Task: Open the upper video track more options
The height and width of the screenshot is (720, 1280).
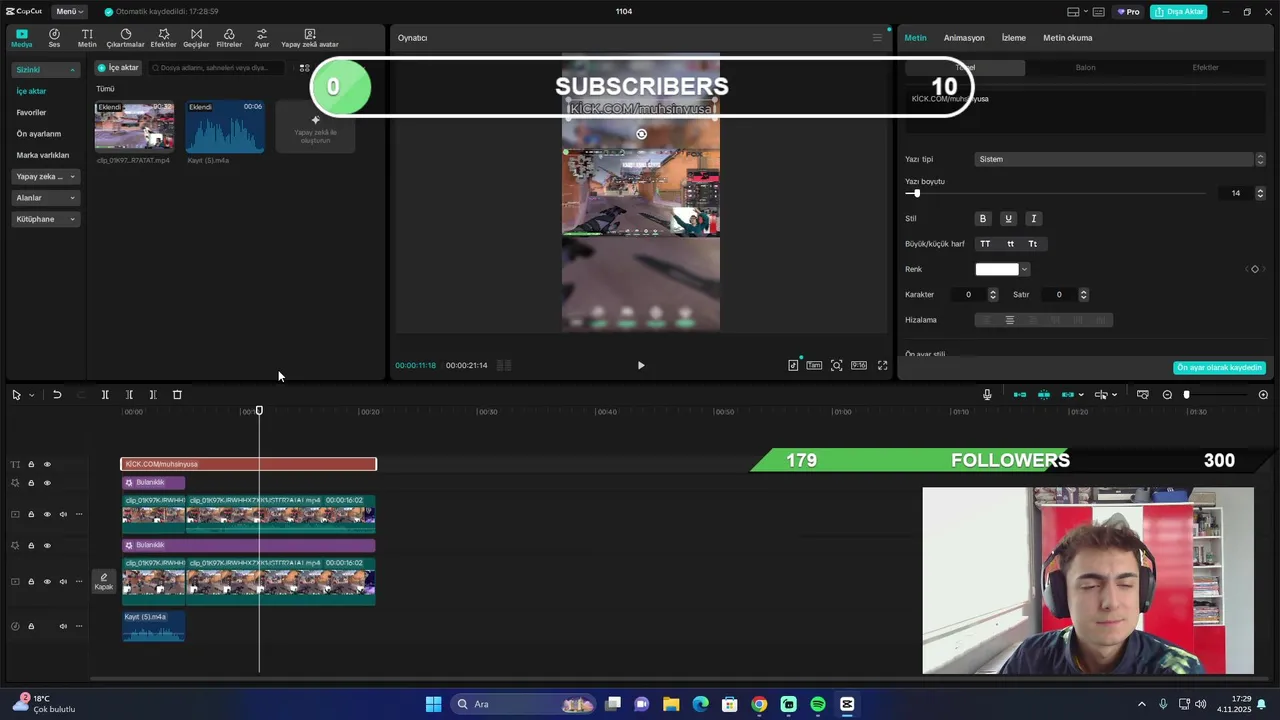Action: click(79, 514)
